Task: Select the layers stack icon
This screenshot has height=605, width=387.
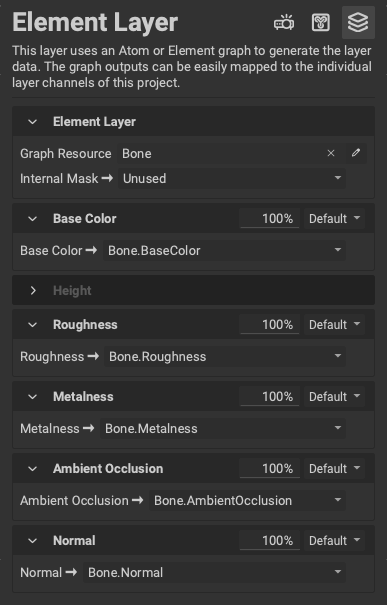Action: click(358, 22)
